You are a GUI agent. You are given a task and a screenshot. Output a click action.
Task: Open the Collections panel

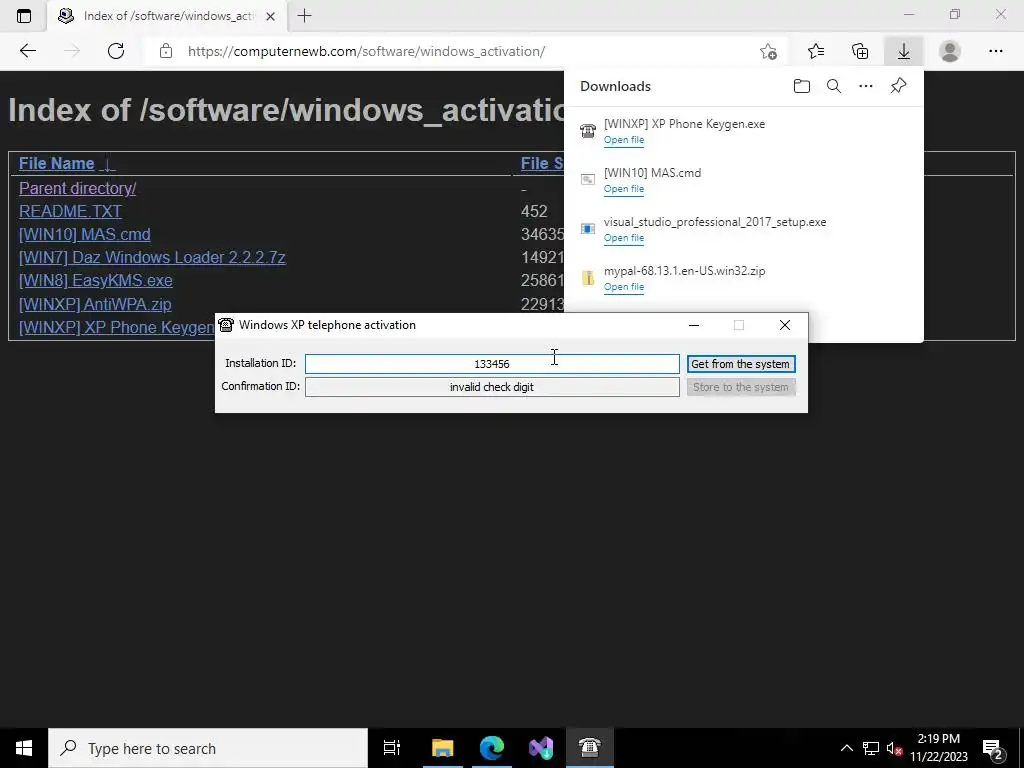(860, 51)
